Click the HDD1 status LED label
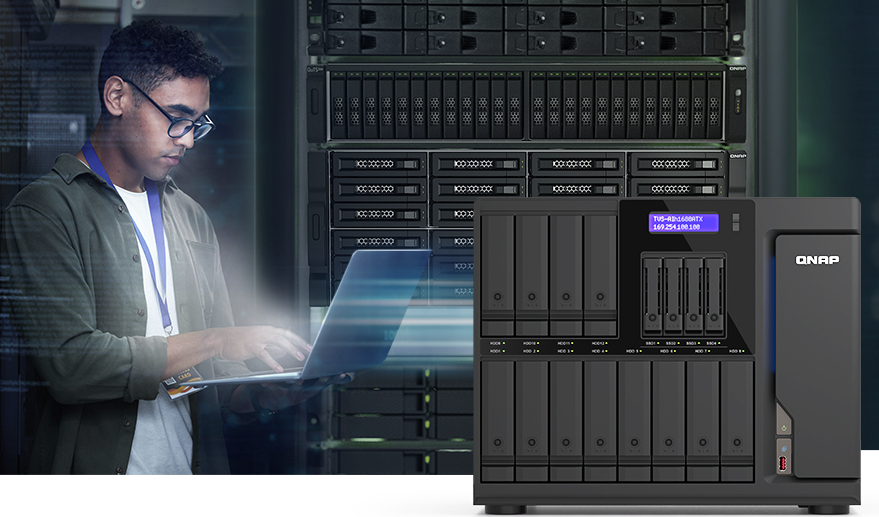The image size is (879, 517). 498,351
